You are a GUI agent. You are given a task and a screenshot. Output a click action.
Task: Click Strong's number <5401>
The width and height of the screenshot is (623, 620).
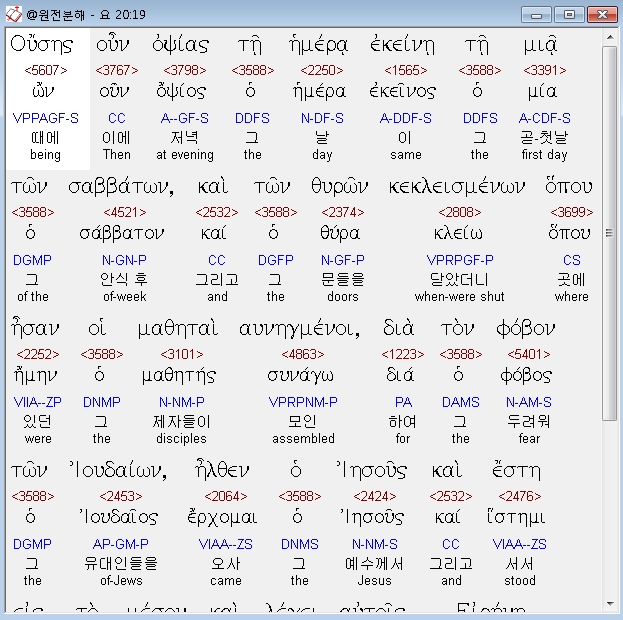coord(529,354)
